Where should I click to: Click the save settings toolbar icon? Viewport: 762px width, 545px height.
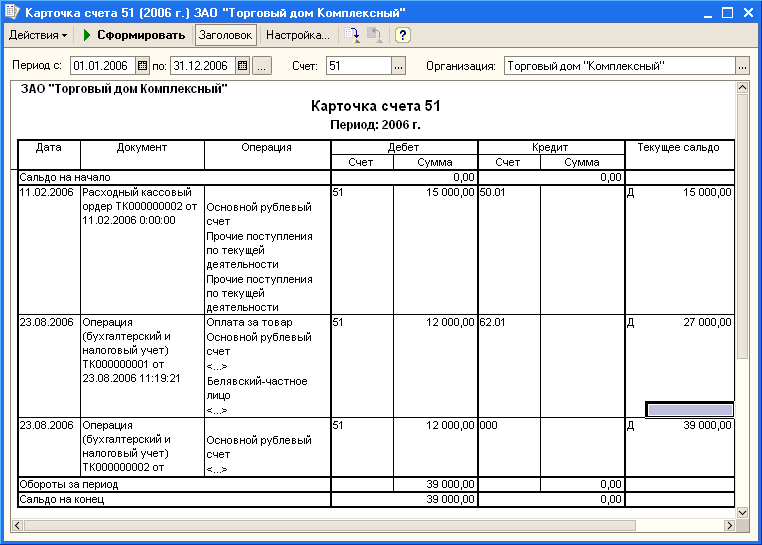[x=352, y=35]
